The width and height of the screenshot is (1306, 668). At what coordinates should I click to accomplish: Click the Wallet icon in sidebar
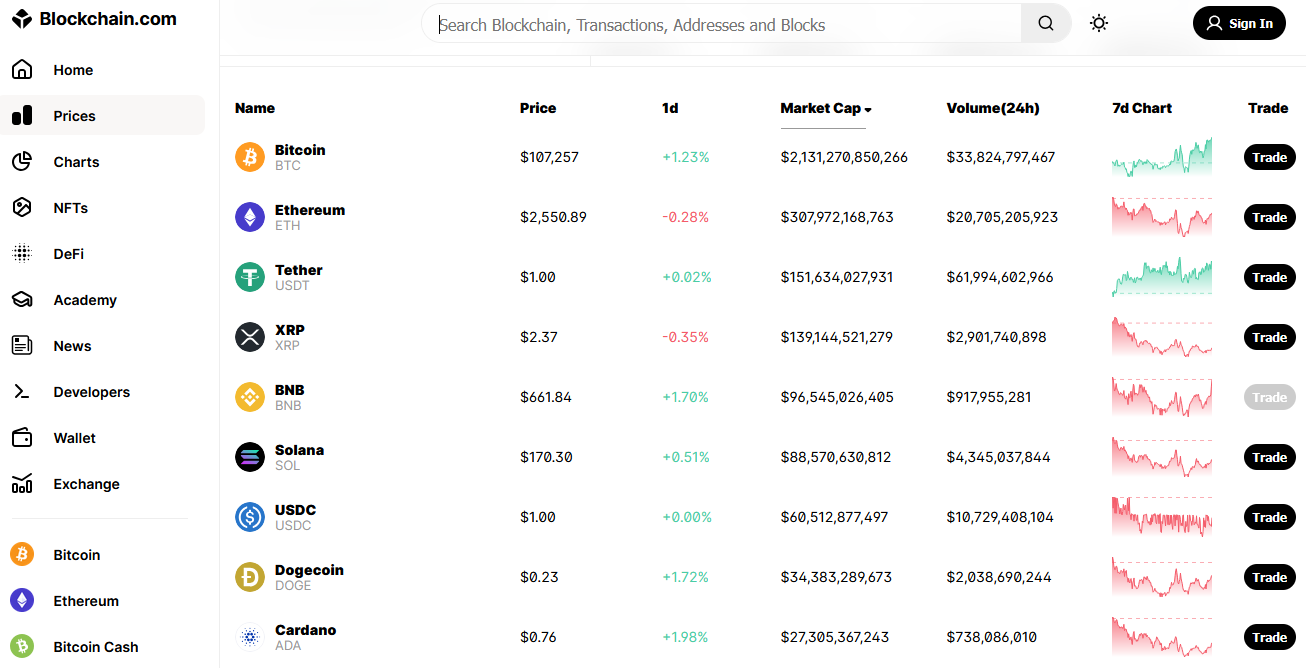coord(22,438)
